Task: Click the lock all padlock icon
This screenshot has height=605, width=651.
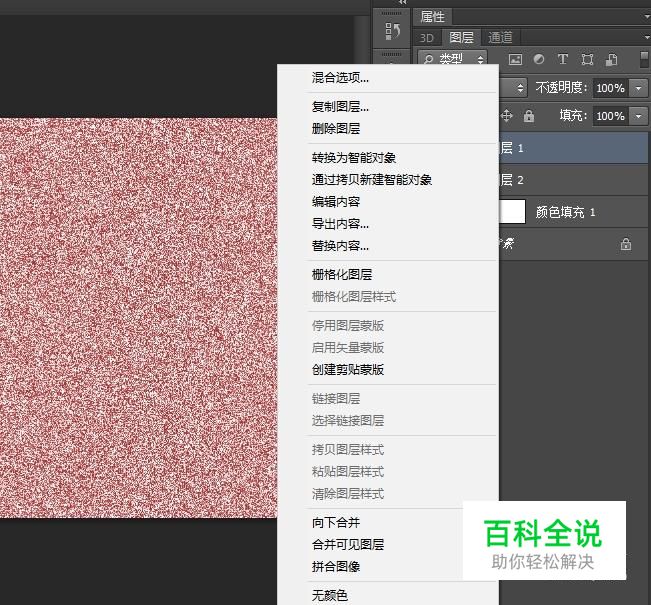Action: (529, 116)
